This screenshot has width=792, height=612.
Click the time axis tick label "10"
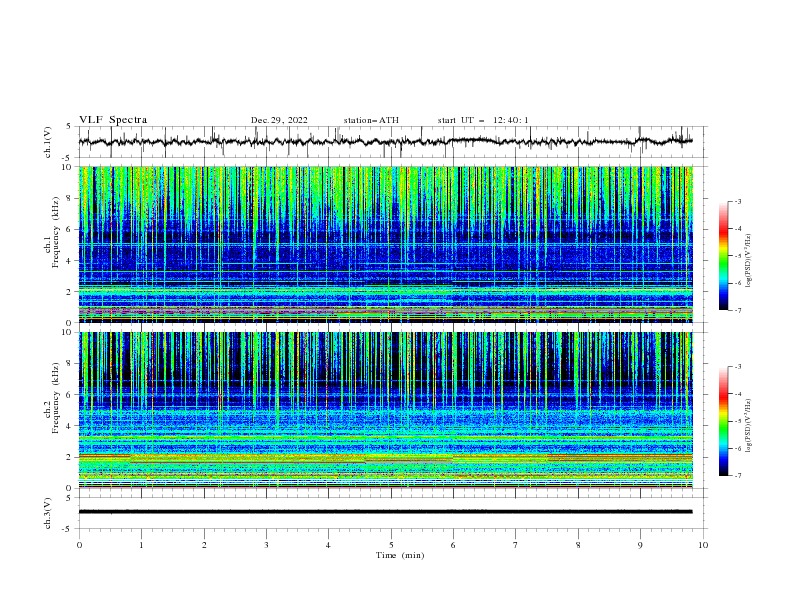tap(703, 545)
